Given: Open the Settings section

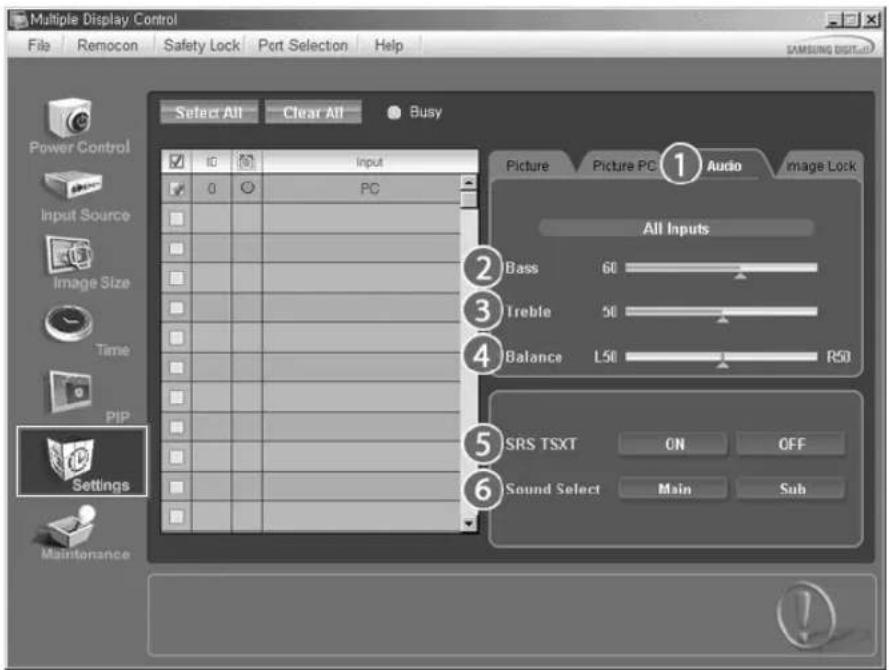Looking at the screenshot, I should tap(82, 461).
